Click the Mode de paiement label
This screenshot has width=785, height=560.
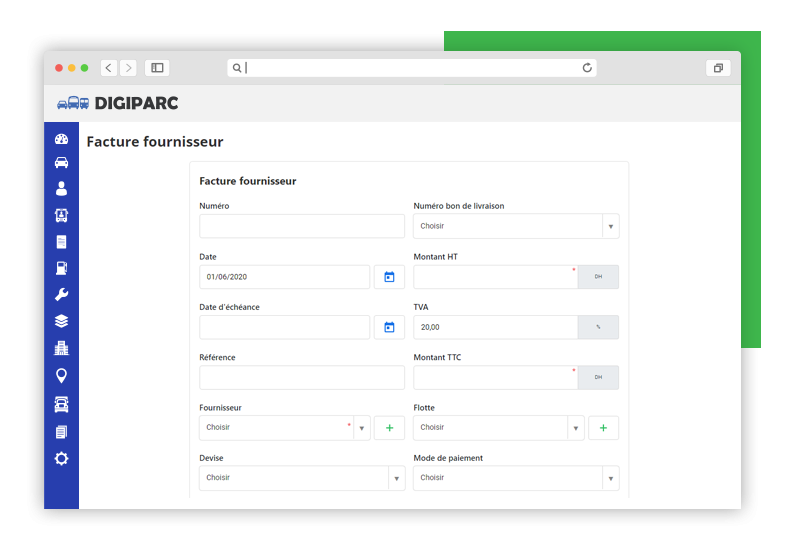pos(448,458)
